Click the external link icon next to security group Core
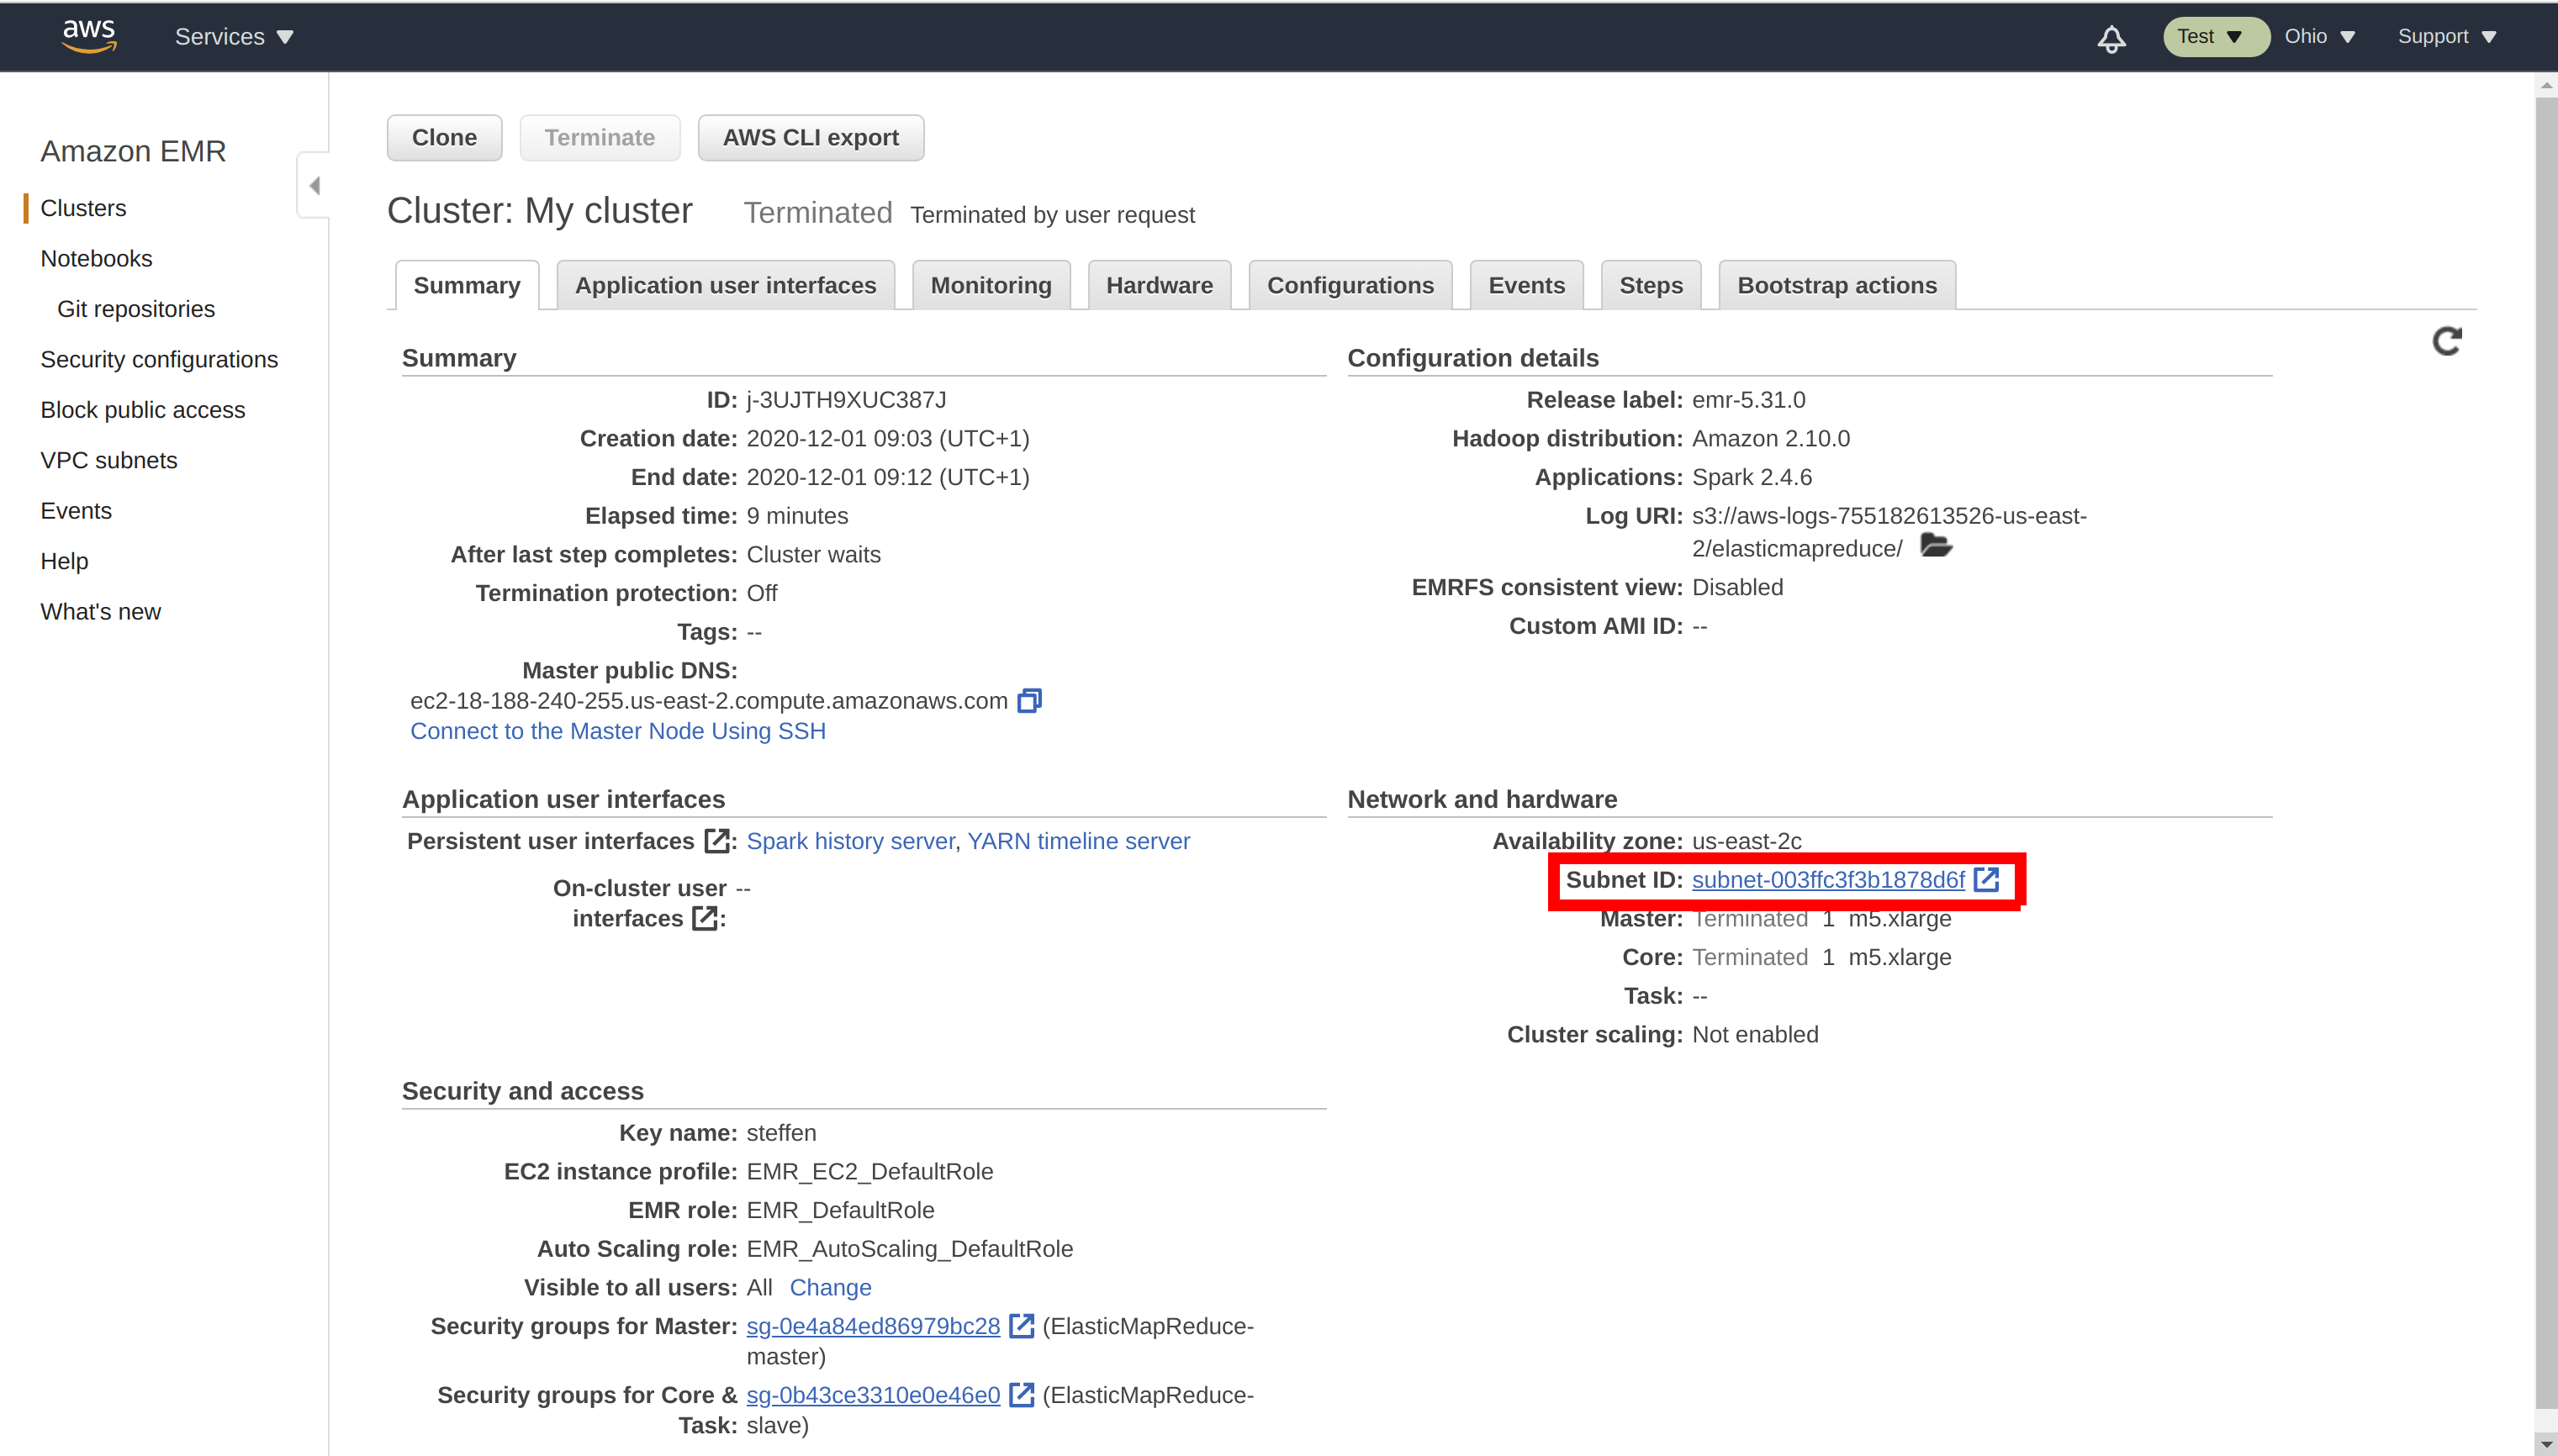This screenshot has height=1456, width=2558. point(1021,1395)
